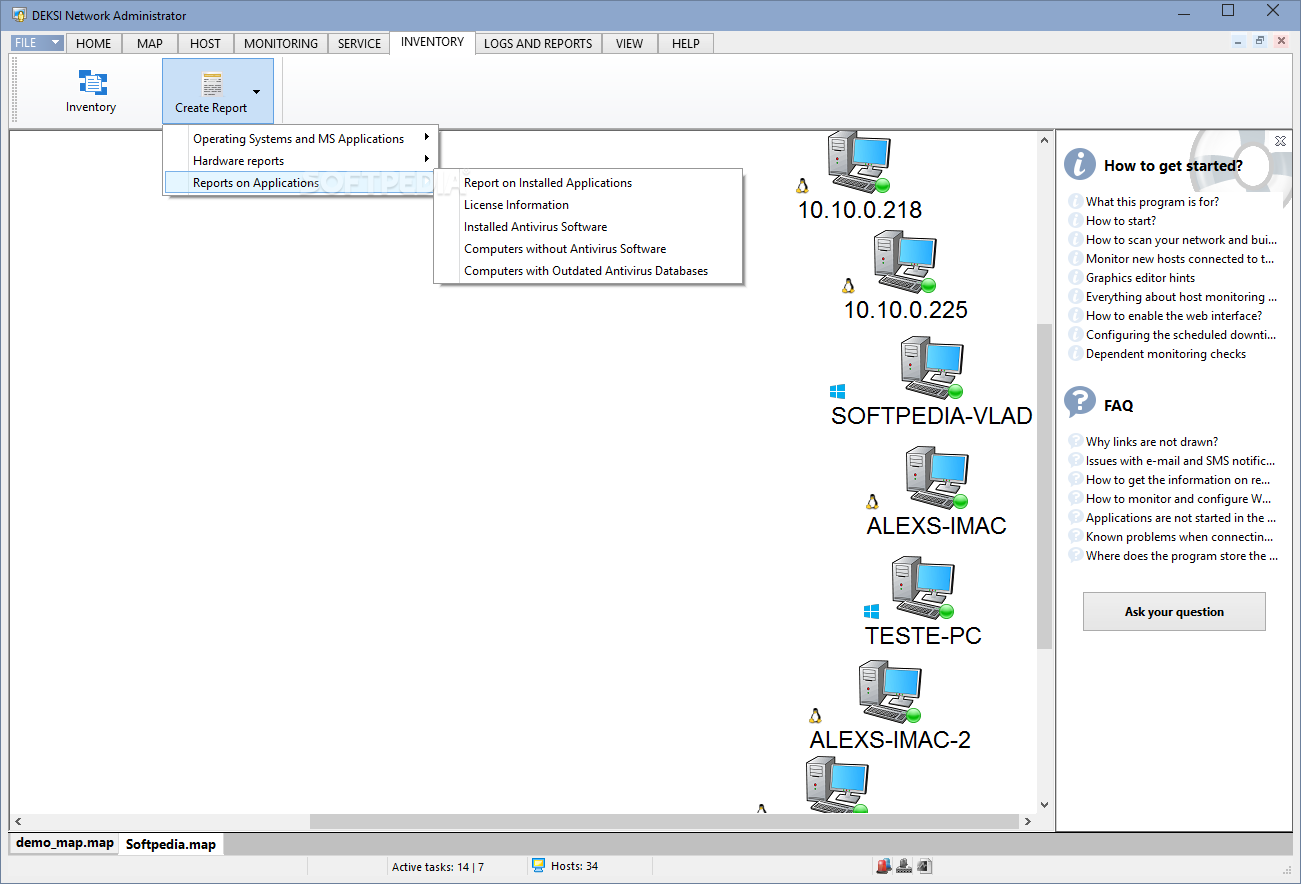Switch to the MONITORING ribbon tab
Image resolution: width=1301 pixels, height=884 pixels.
281,44
